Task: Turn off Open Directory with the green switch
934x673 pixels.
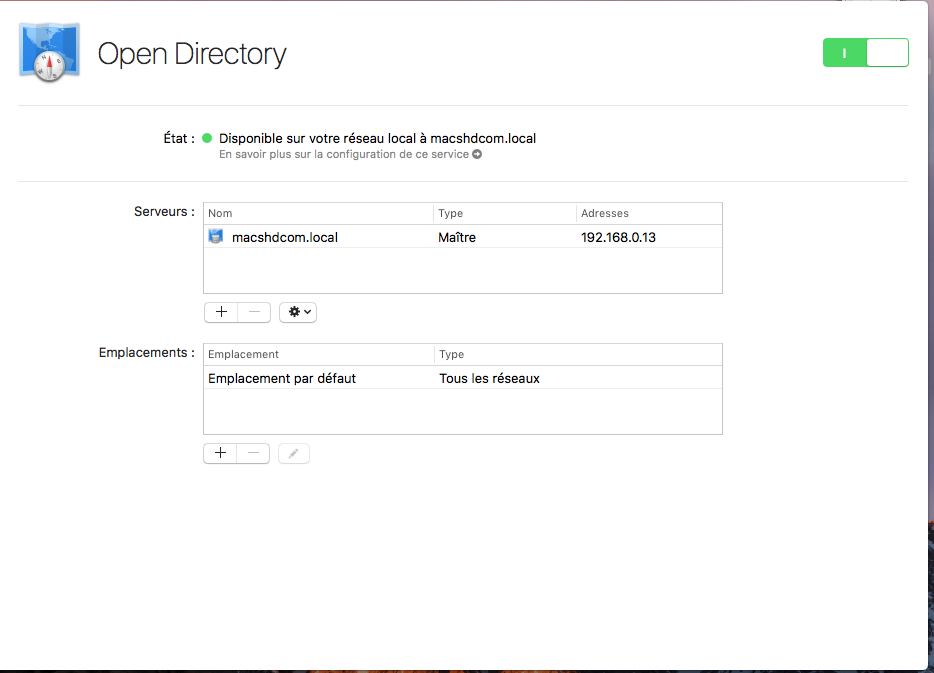Action: pyautogui.click(x=865, y=52)
